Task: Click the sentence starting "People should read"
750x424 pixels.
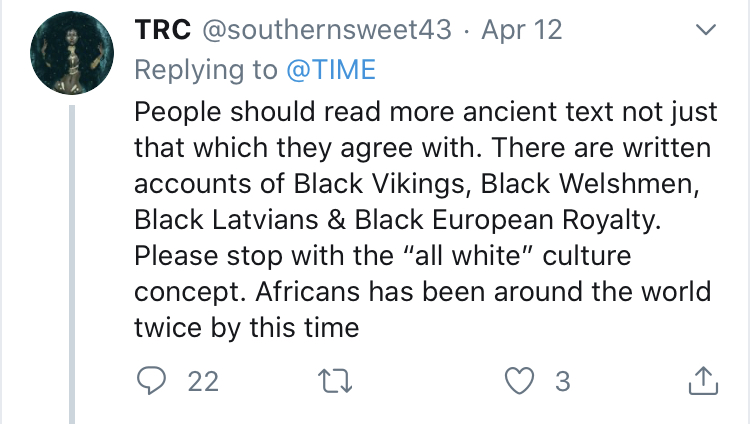Action: click(x=300, y=111)
